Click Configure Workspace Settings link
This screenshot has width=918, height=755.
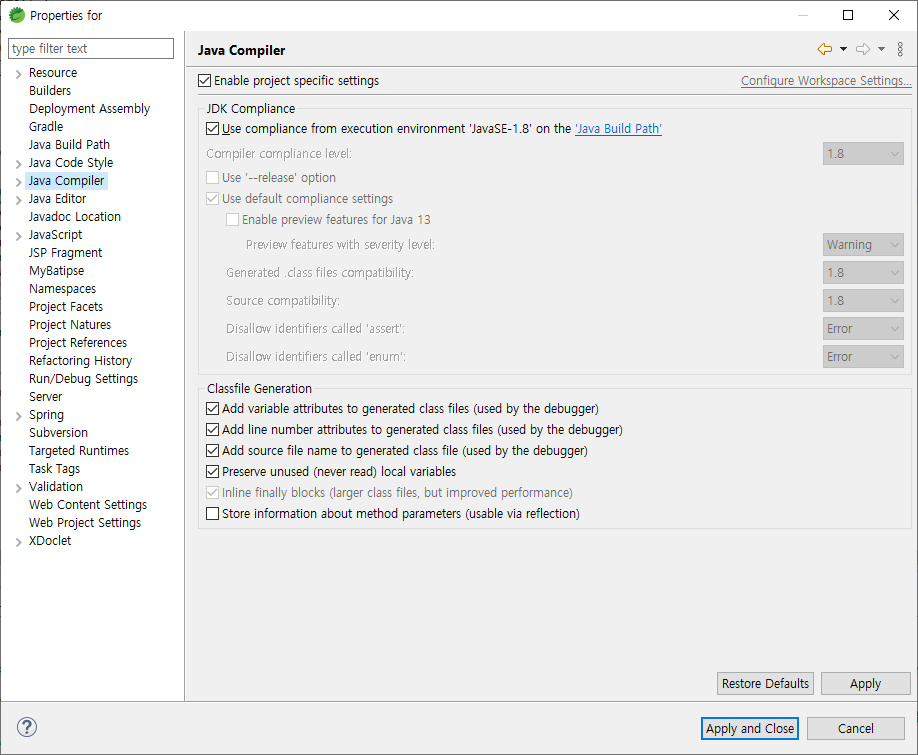point(826,81)
